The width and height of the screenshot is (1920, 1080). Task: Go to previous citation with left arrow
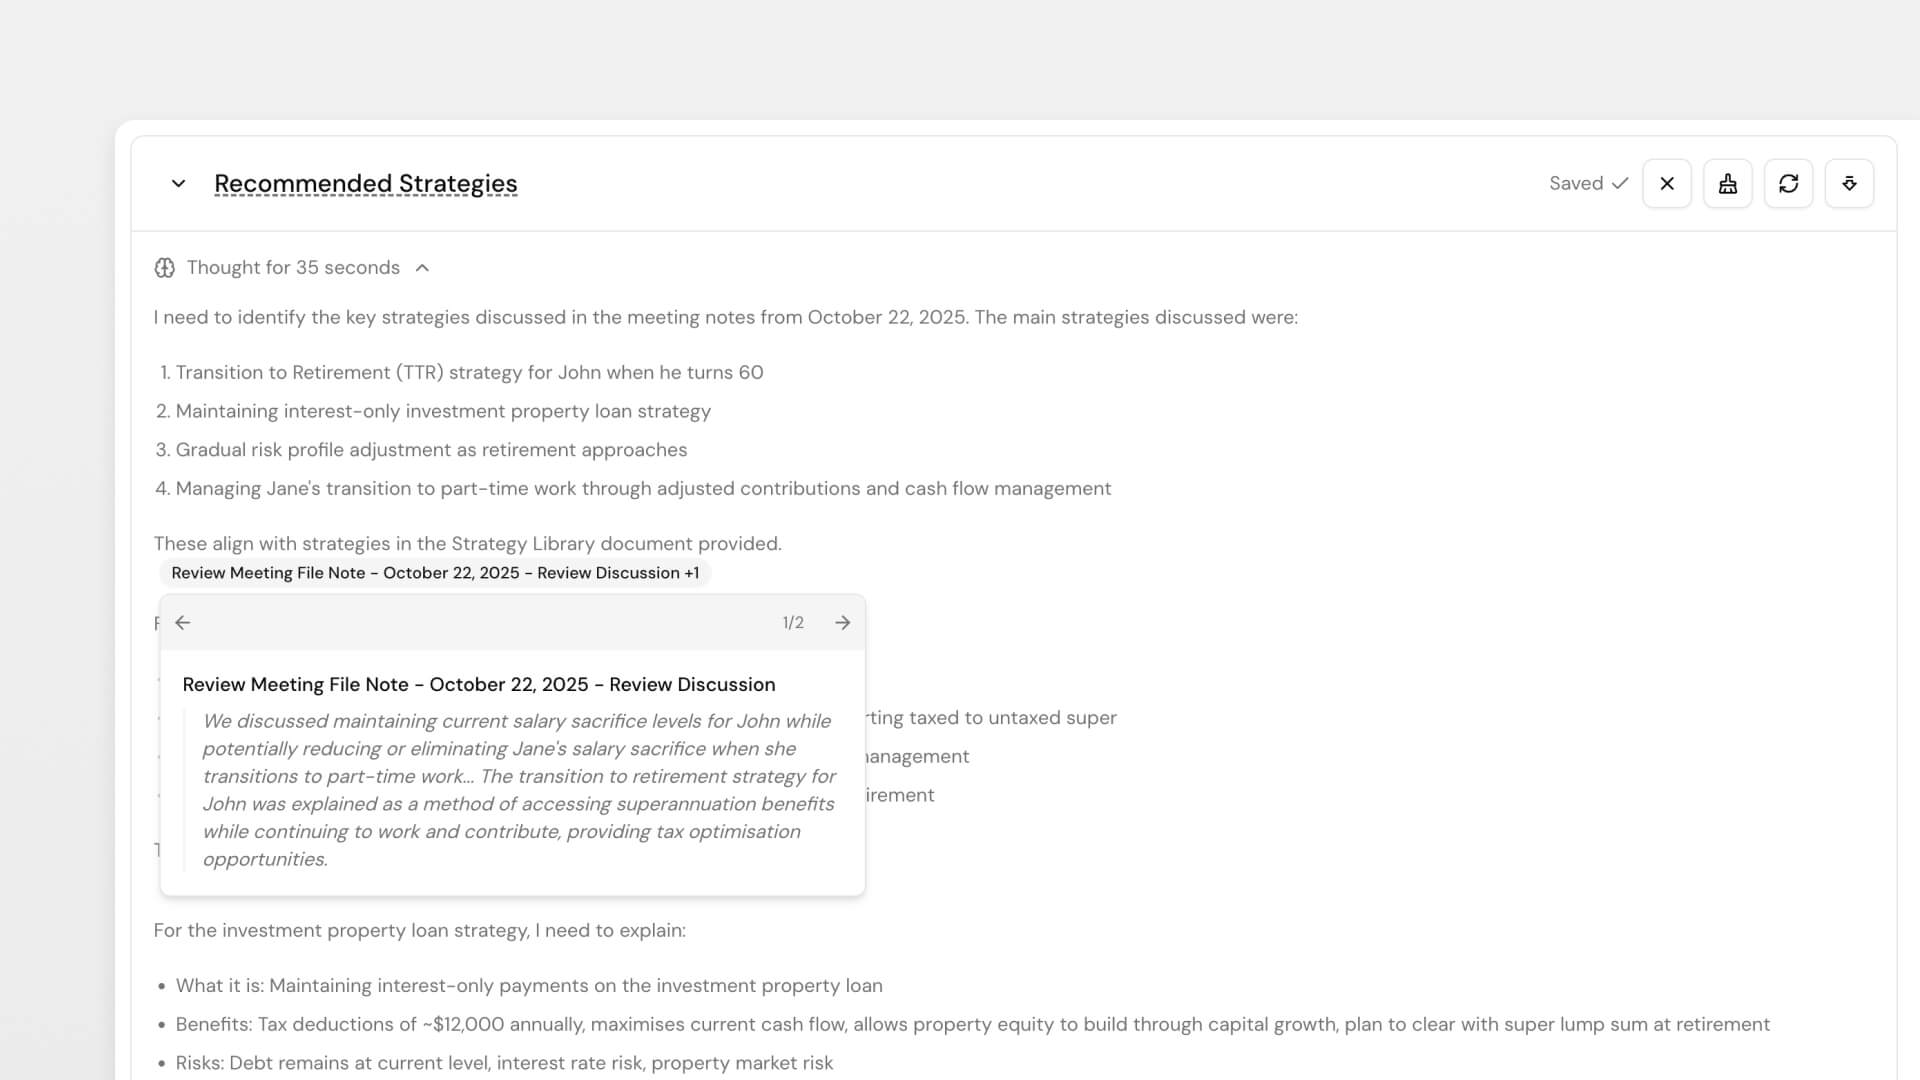[183, 623]
